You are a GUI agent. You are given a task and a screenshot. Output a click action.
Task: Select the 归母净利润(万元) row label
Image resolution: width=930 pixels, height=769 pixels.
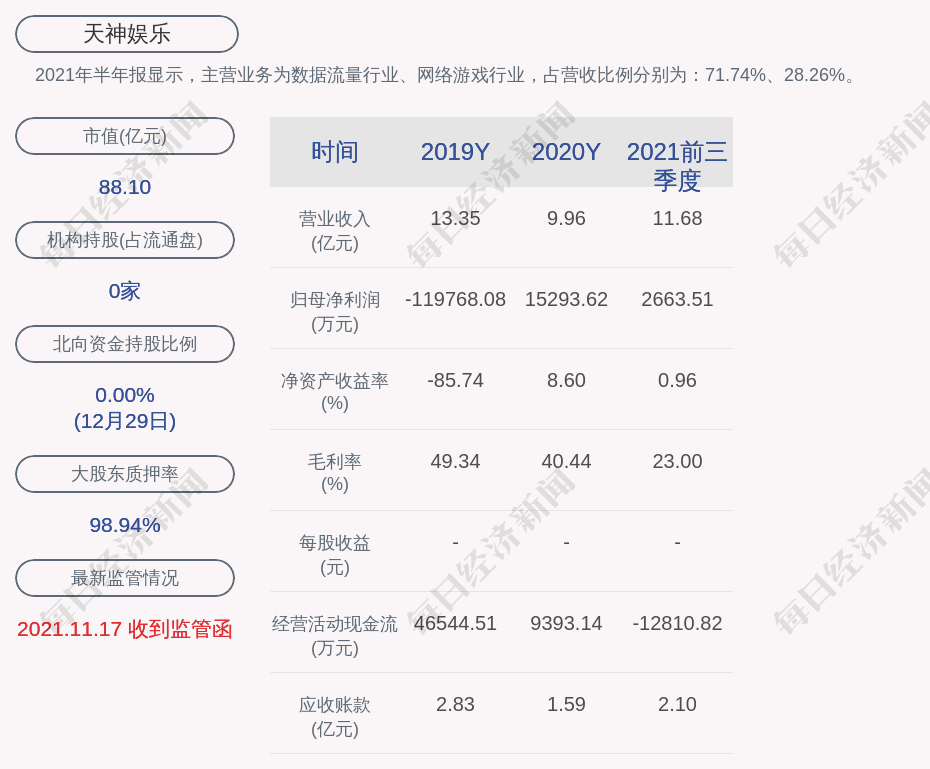(335, 311)
